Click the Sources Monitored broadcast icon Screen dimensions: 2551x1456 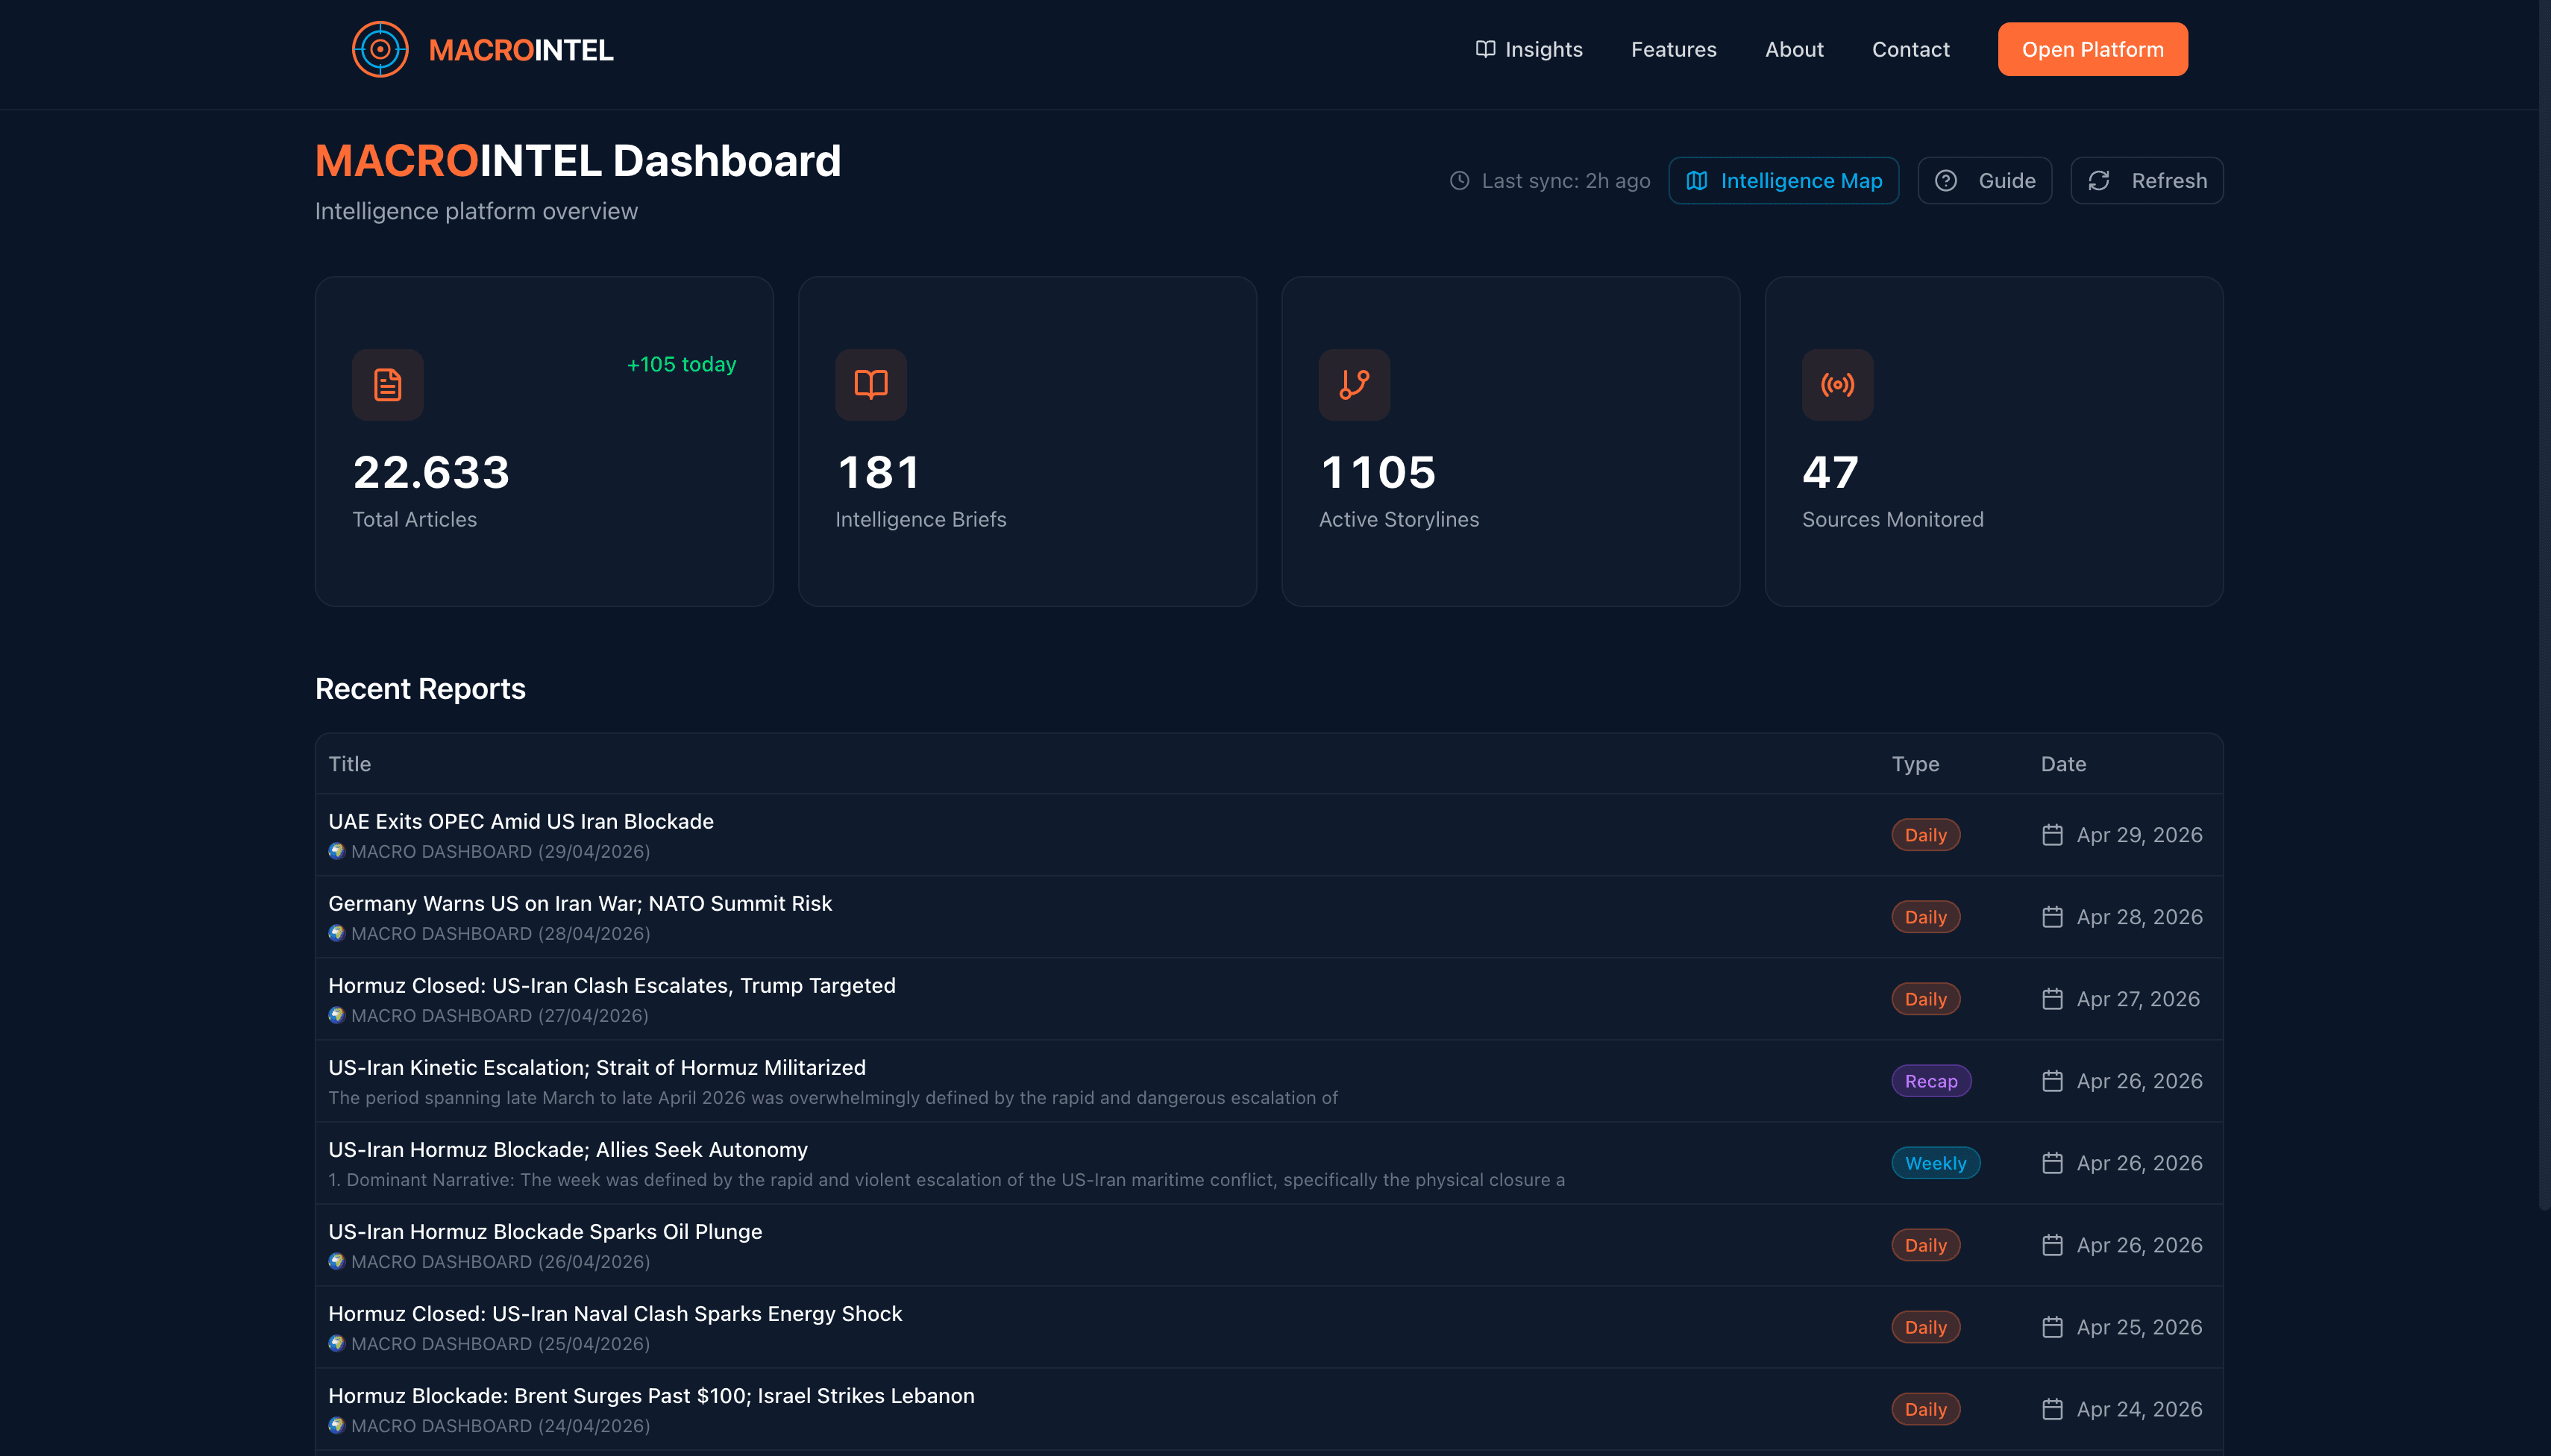pyautogui.click(x=1837, y=384)
